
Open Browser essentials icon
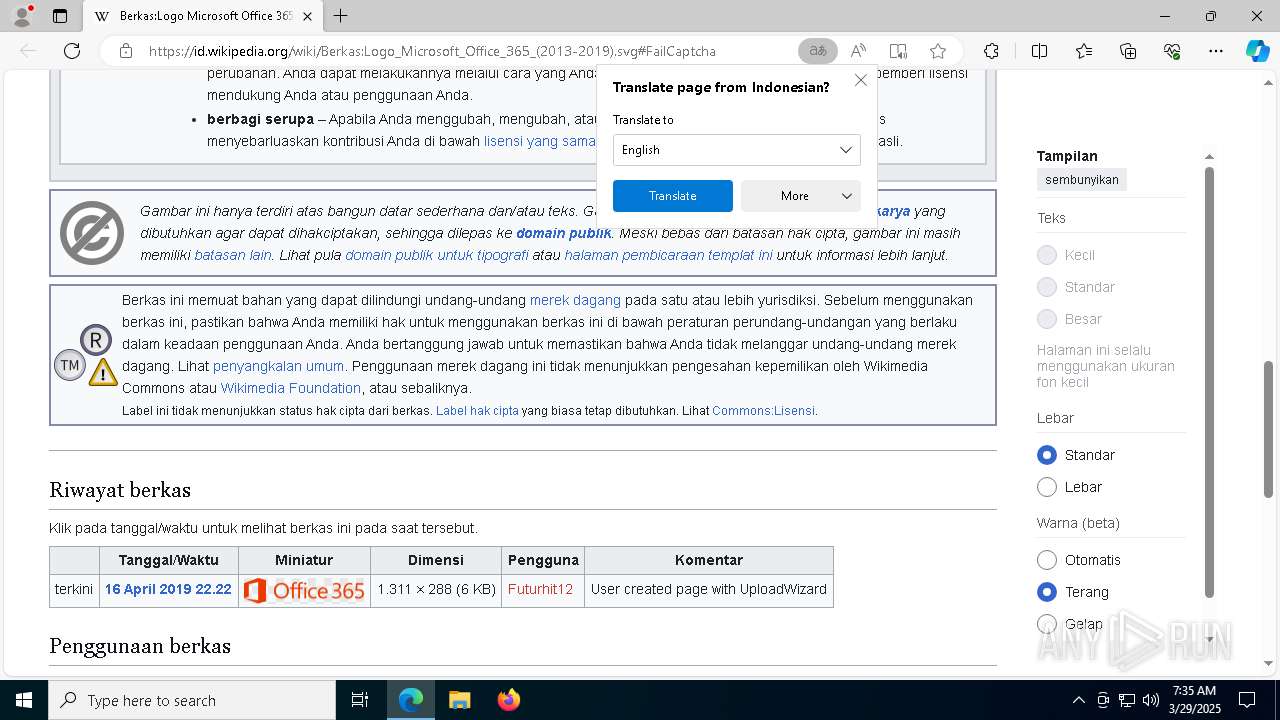[1172, 51]
